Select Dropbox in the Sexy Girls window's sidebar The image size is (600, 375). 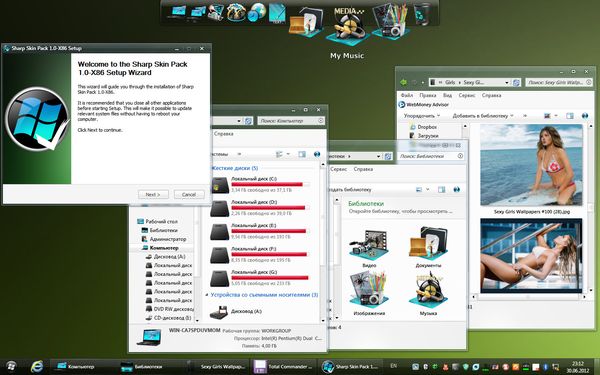pos(423,127)
